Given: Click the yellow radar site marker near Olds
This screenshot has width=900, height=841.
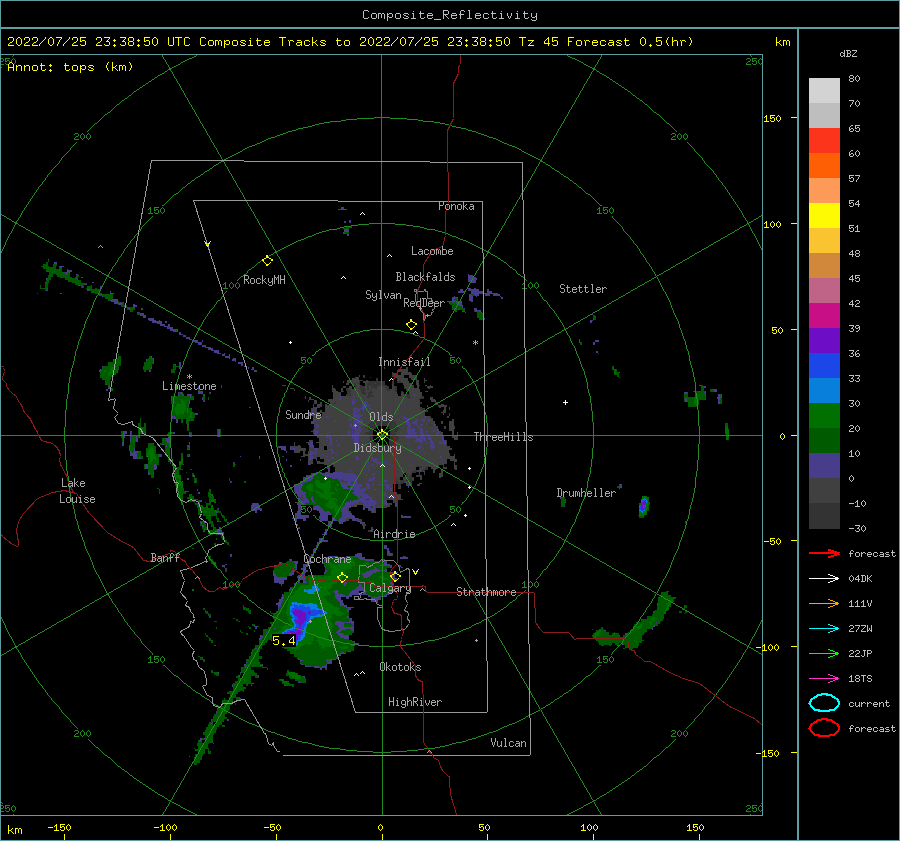Looking at the screenshot, I should click(382, 435).
